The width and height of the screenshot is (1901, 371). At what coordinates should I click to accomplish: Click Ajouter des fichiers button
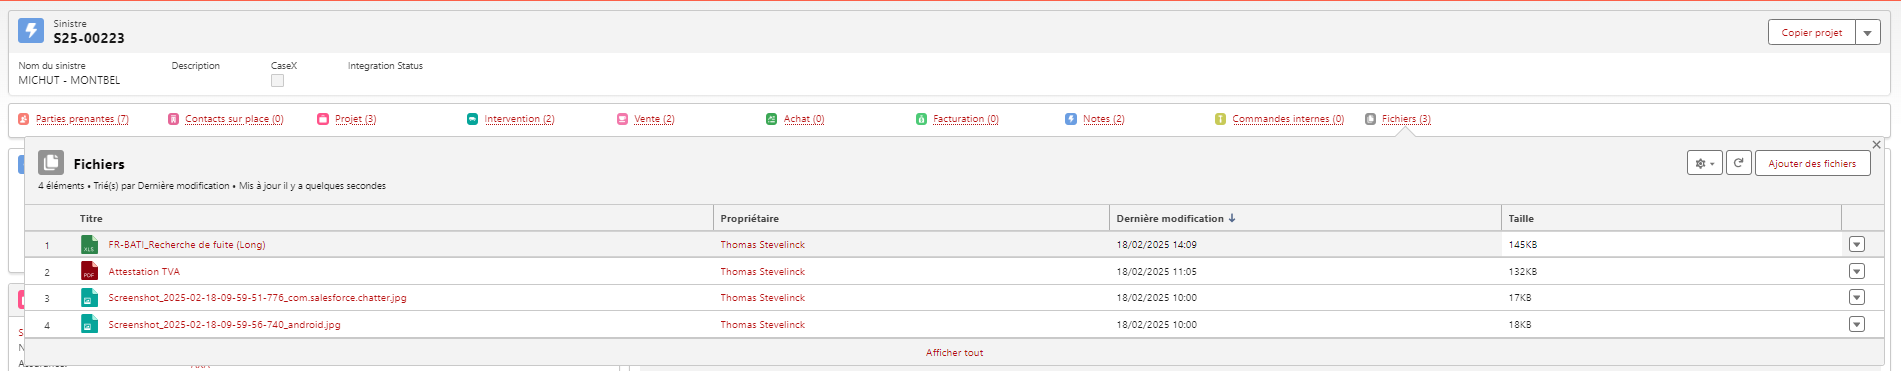(x=1812, y=163)
